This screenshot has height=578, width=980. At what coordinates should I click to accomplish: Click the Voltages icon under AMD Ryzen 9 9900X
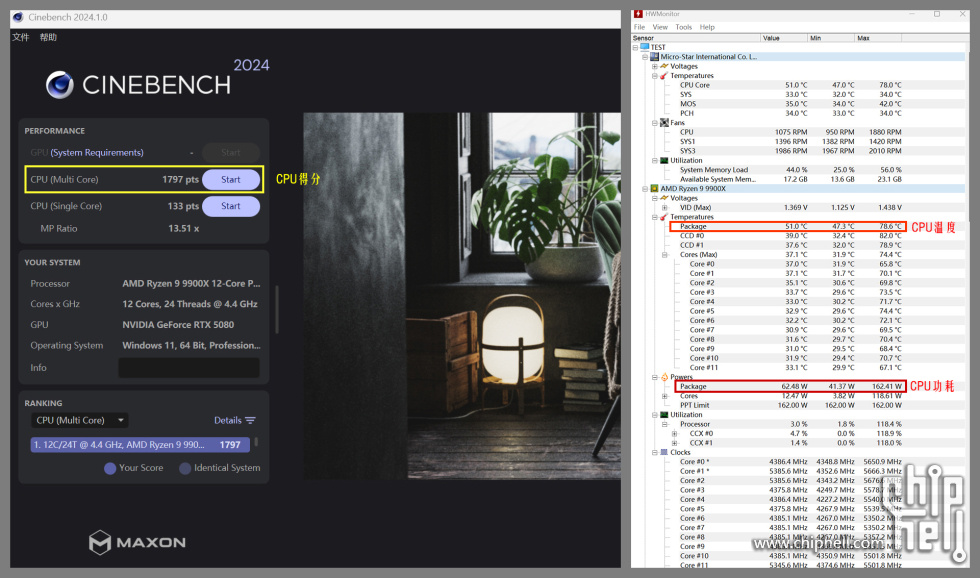664,197
